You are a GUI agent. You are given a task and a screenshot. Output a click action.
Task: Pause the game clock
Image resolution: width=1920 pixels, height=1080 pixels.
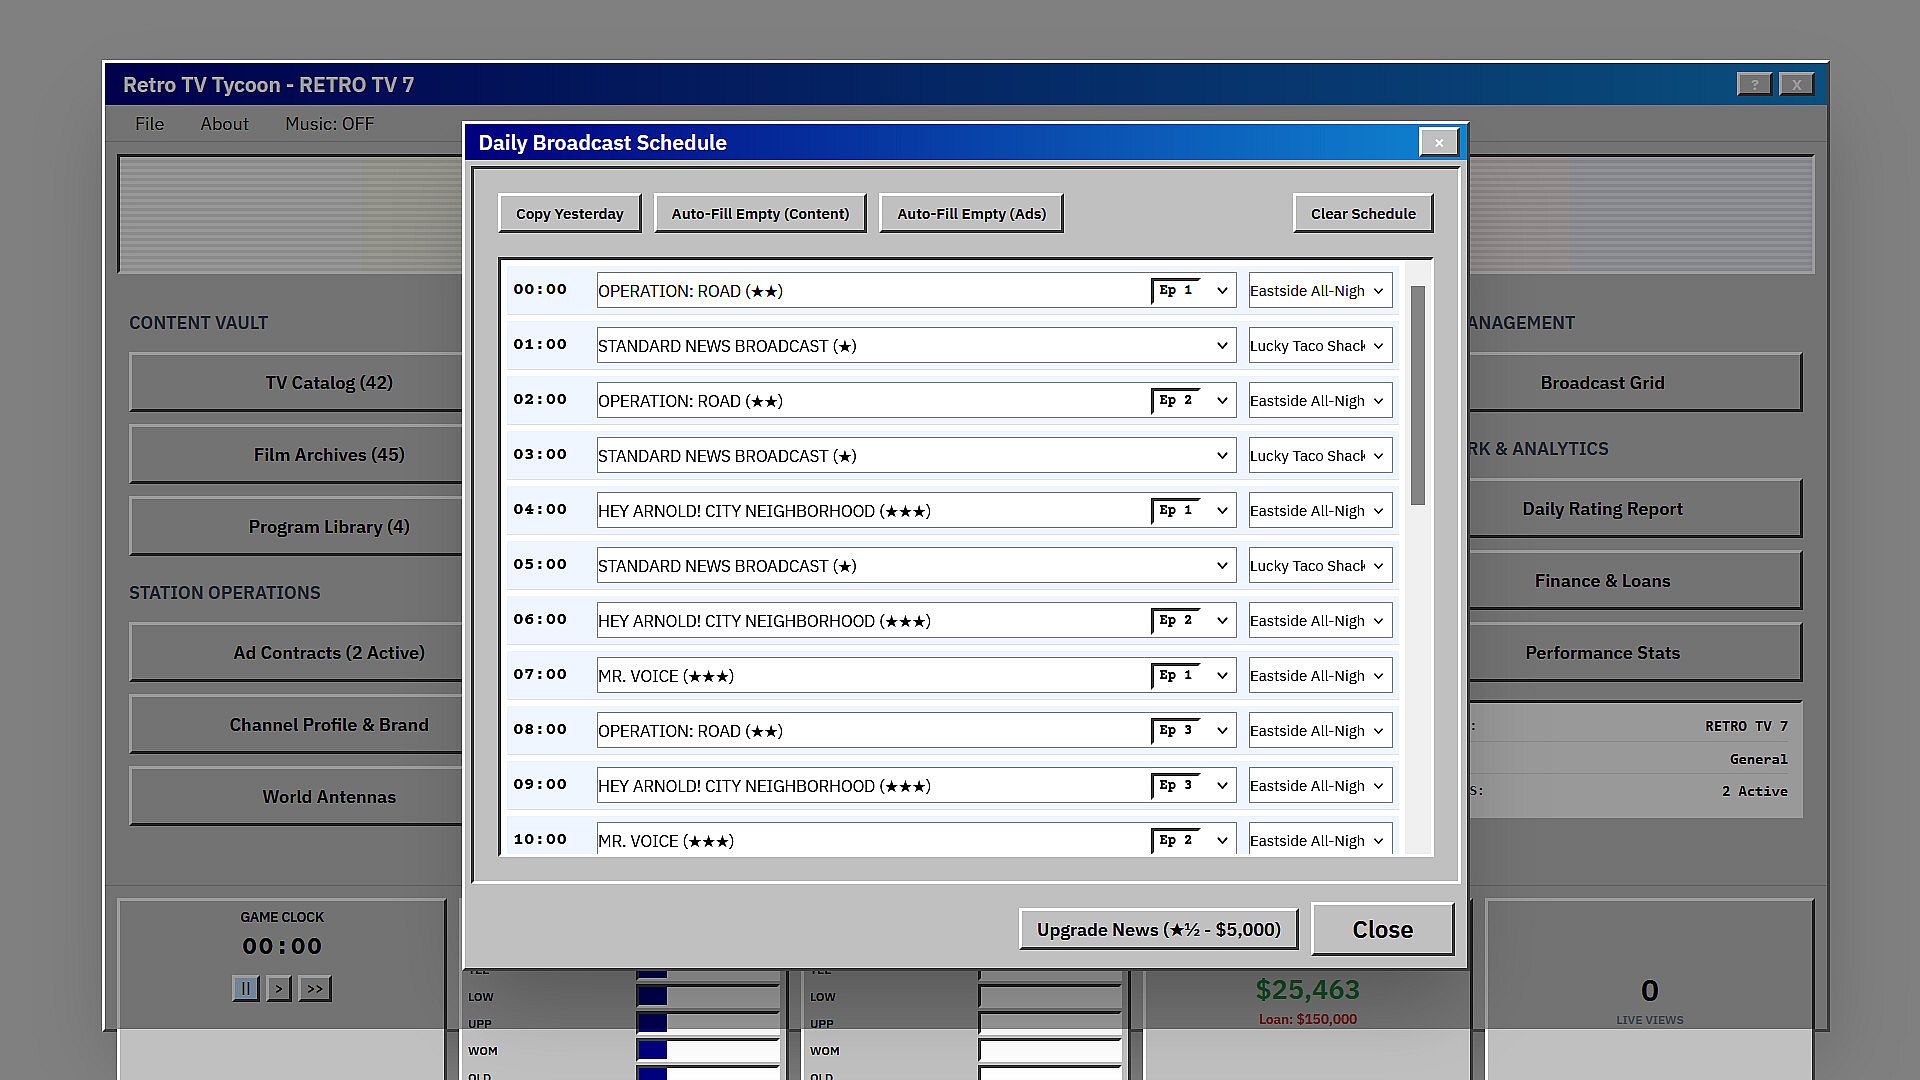click(245, 989)
